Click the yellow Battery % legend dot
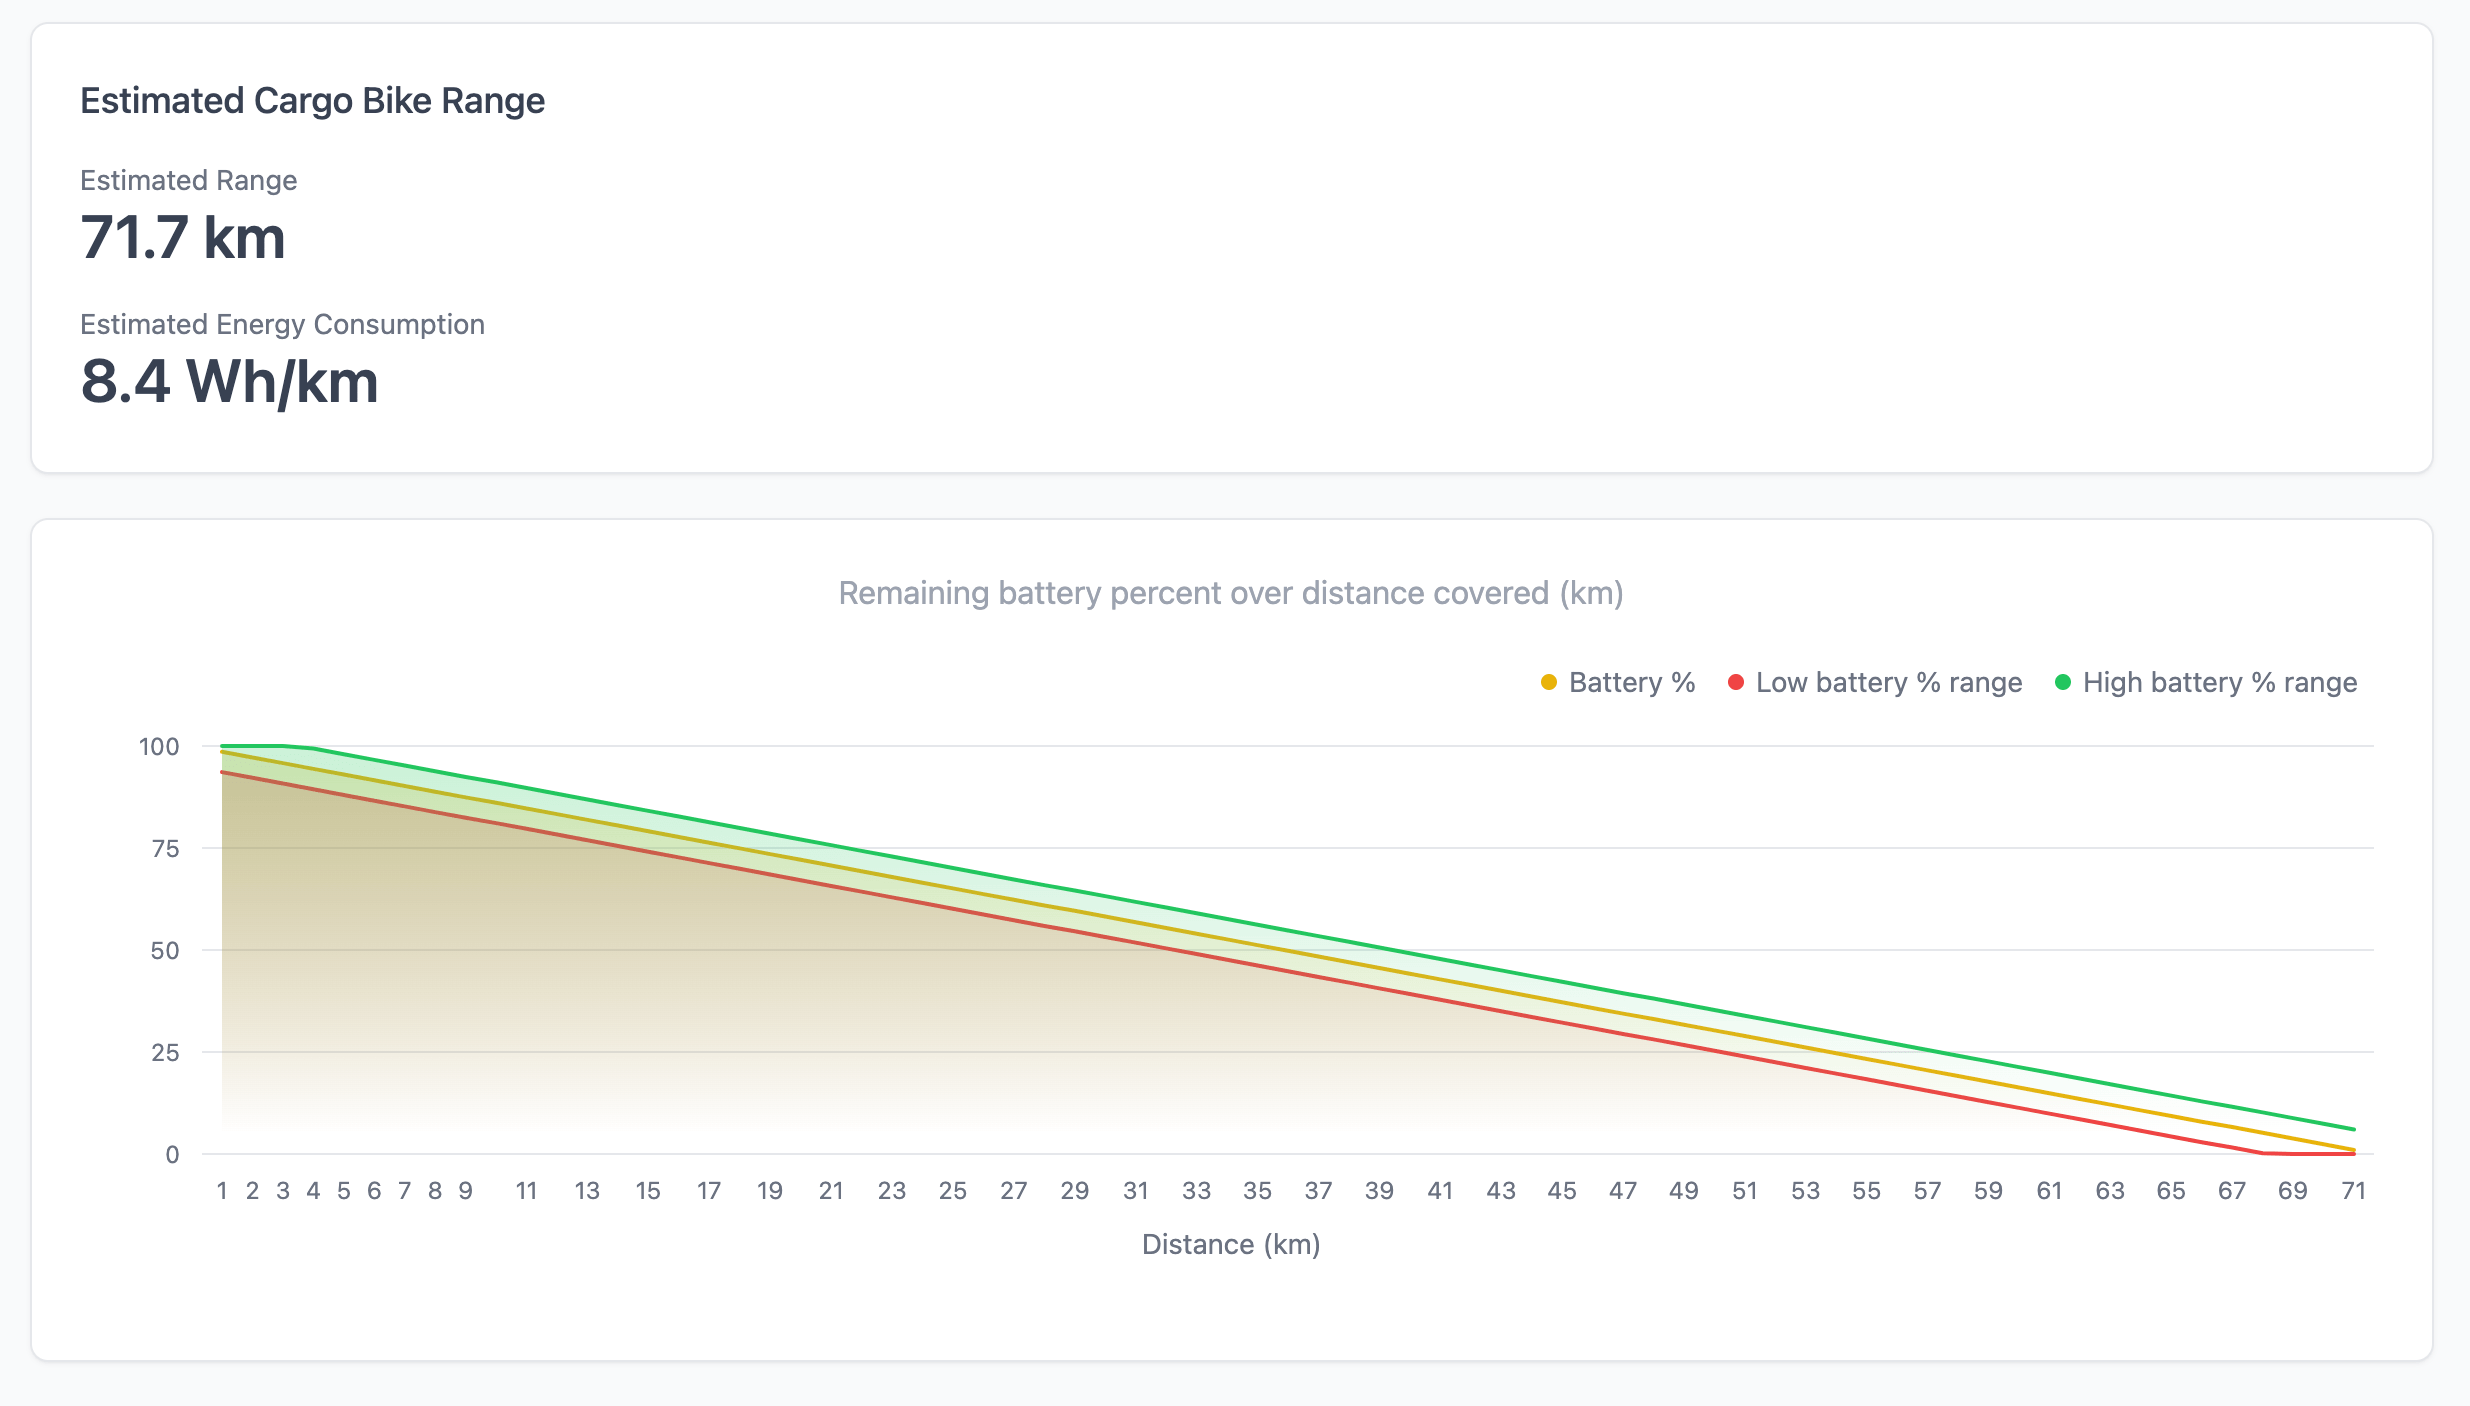2470x1406 pixels. click(1549, 683)
